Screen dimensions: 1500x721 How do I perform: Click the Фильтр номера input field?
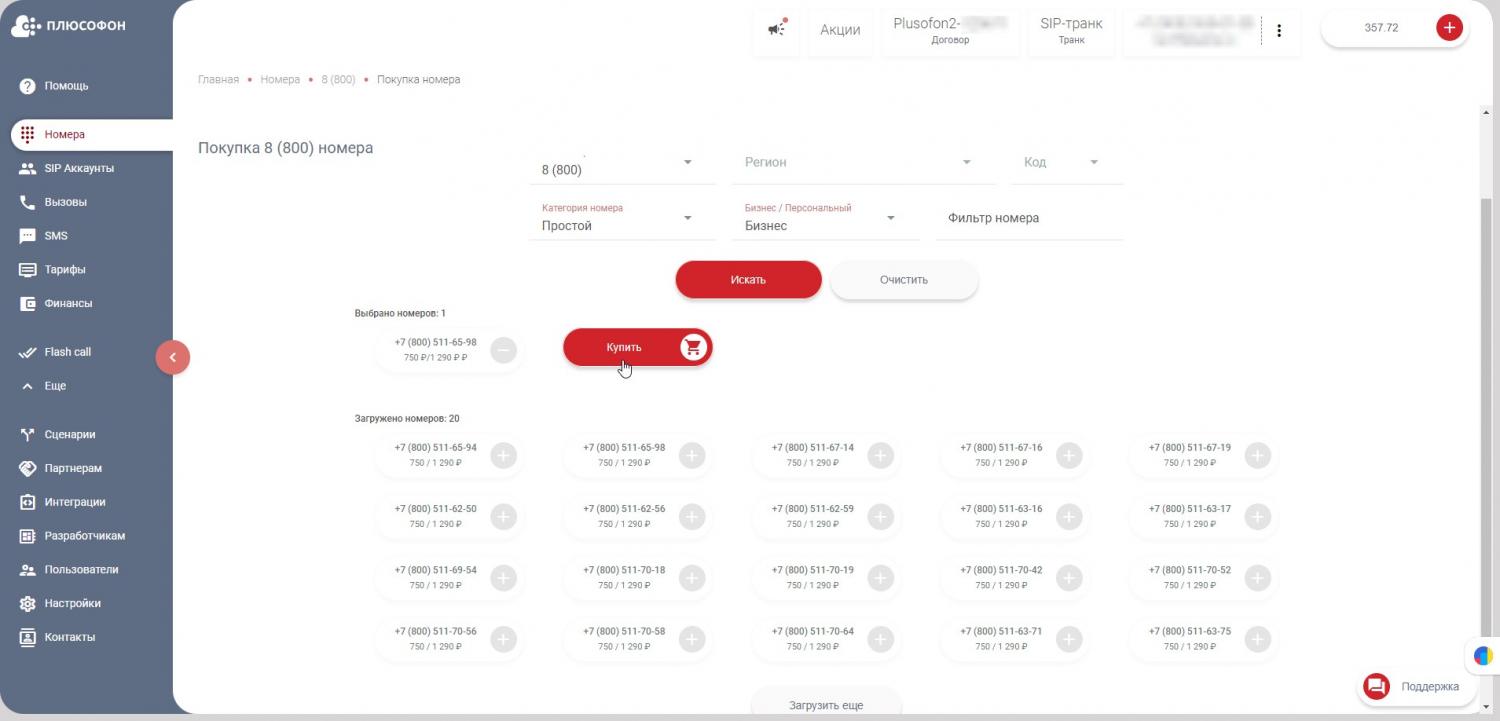point(1028,218)
